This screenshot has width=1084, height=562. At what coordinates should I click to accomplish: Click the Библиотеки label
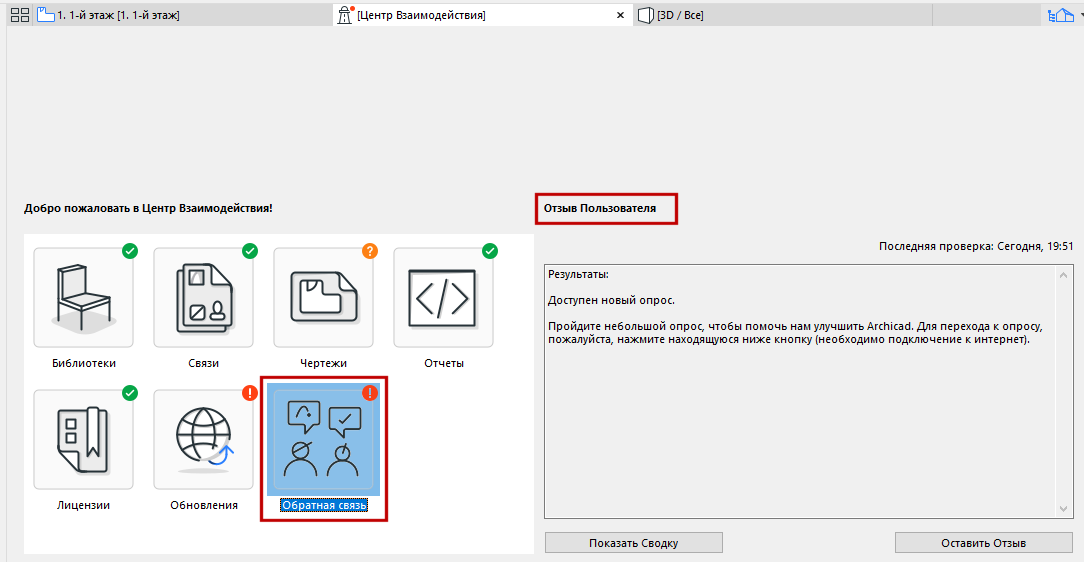click(x=84, y=363)
